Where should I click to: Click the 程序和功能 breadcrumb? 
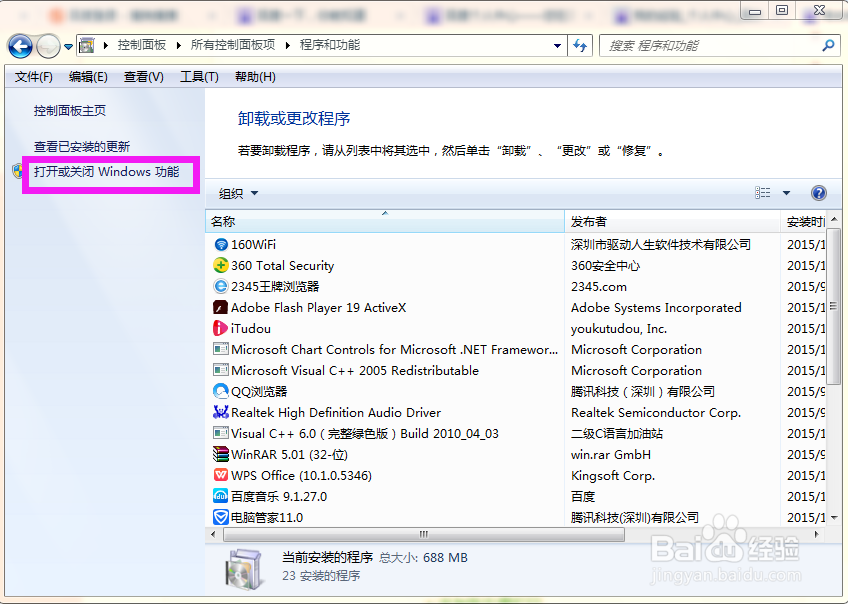click(x=330, y=45)
